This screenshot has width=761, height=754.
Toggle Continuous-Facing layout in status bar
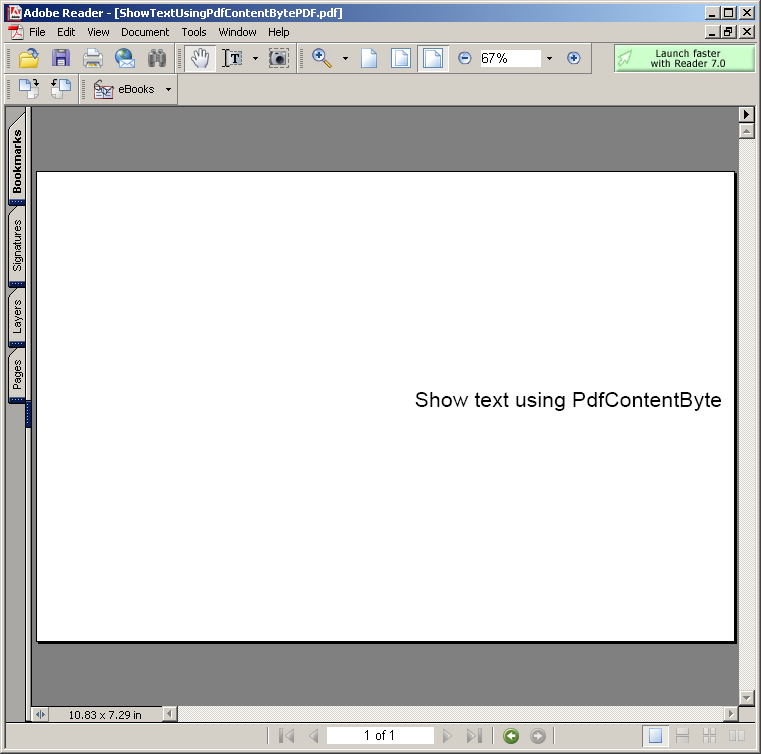pos(710,736)
